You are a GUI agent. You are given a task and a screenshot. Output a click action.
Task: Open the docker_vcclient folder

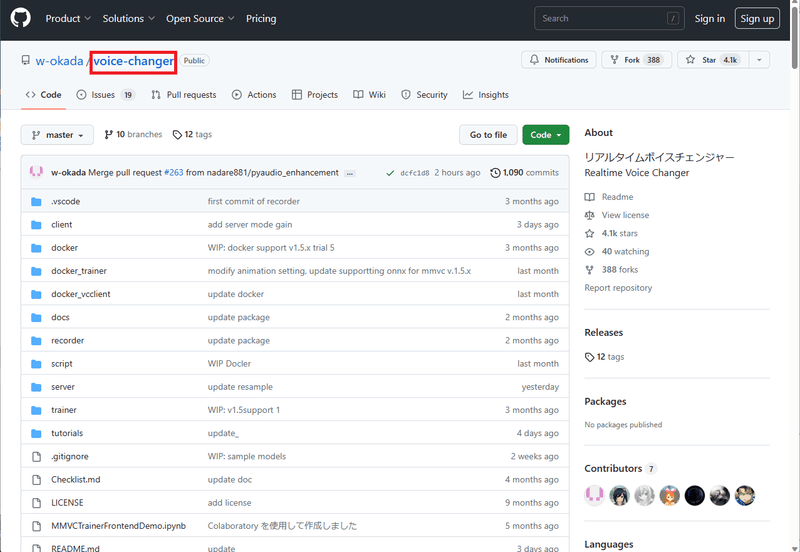pos(81,294)
